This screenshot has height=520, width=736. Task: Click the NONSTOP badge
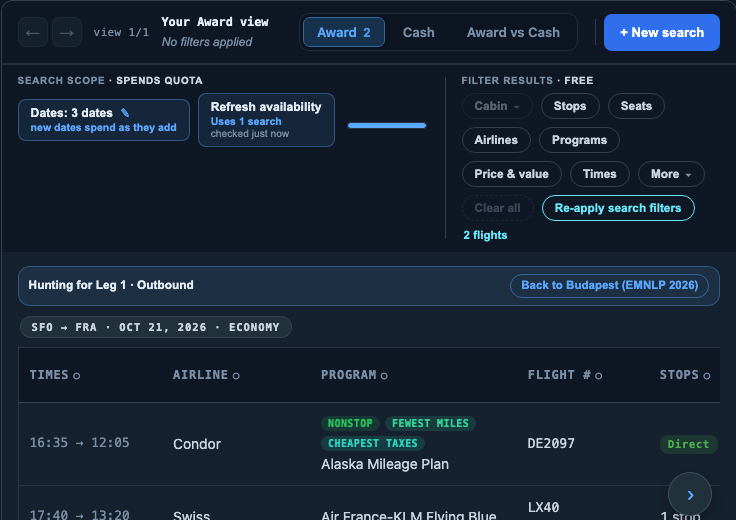[x=350, y=423]
